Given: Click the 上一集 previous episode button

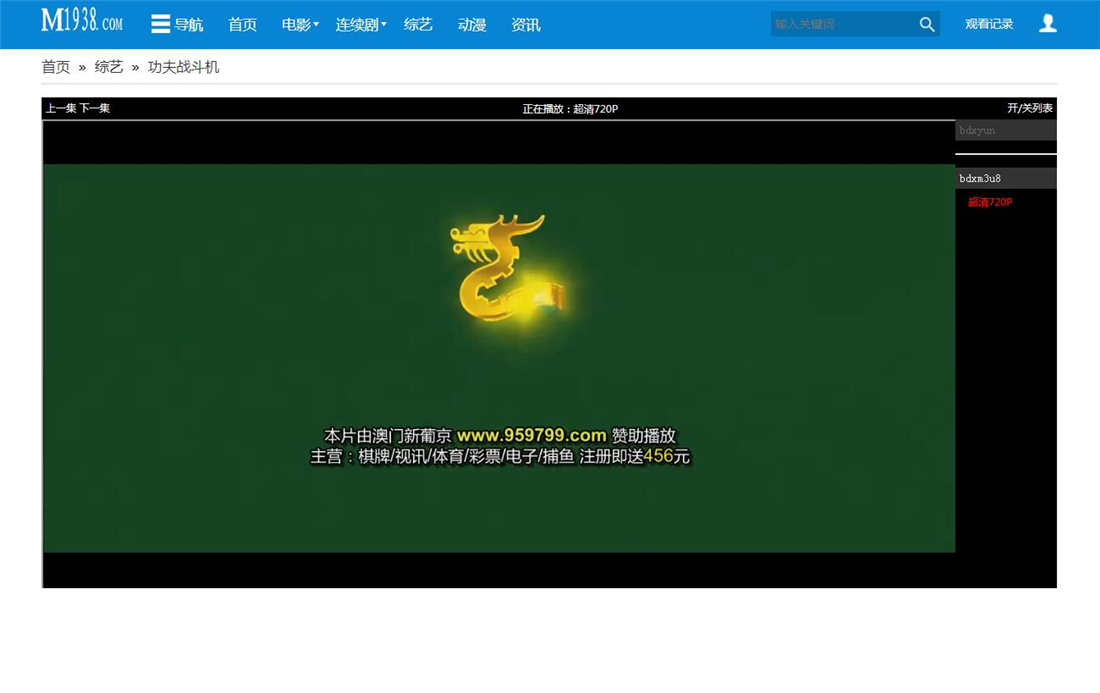Looking at the screenshot, I should 63,108.
